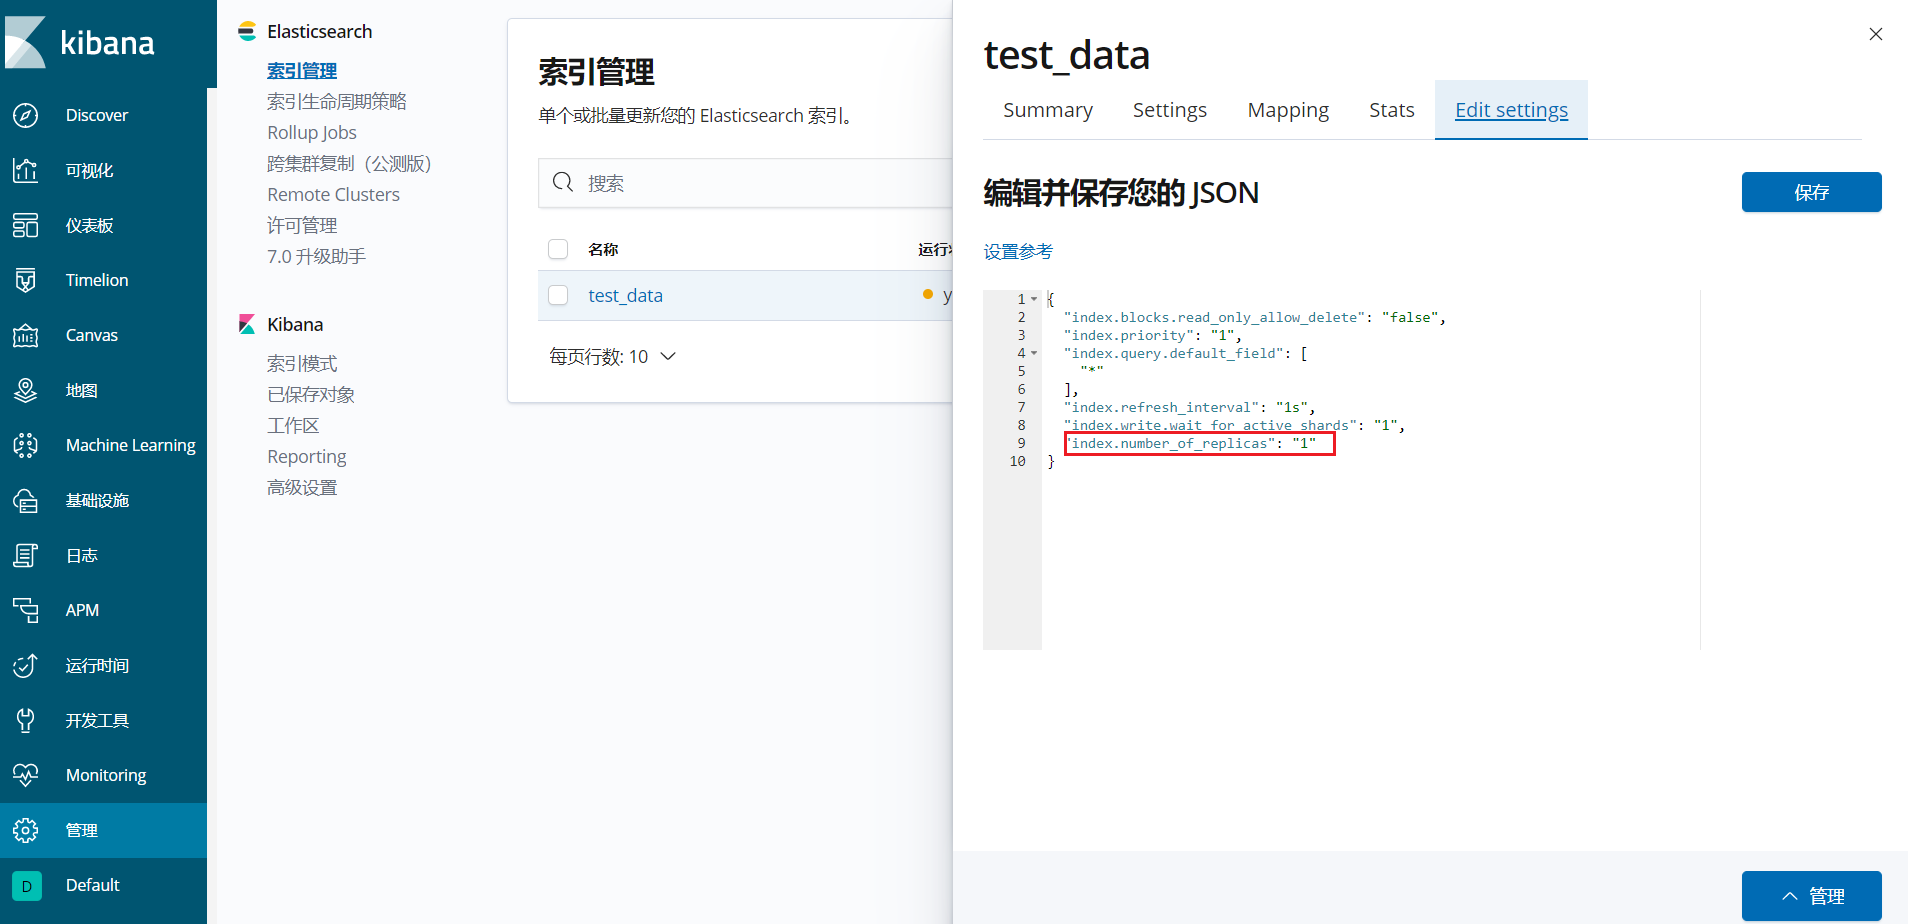This screenshot has width=1908, height=924.
Task: Click the index.priority line in editor
Action: [x=1153, y=335]
